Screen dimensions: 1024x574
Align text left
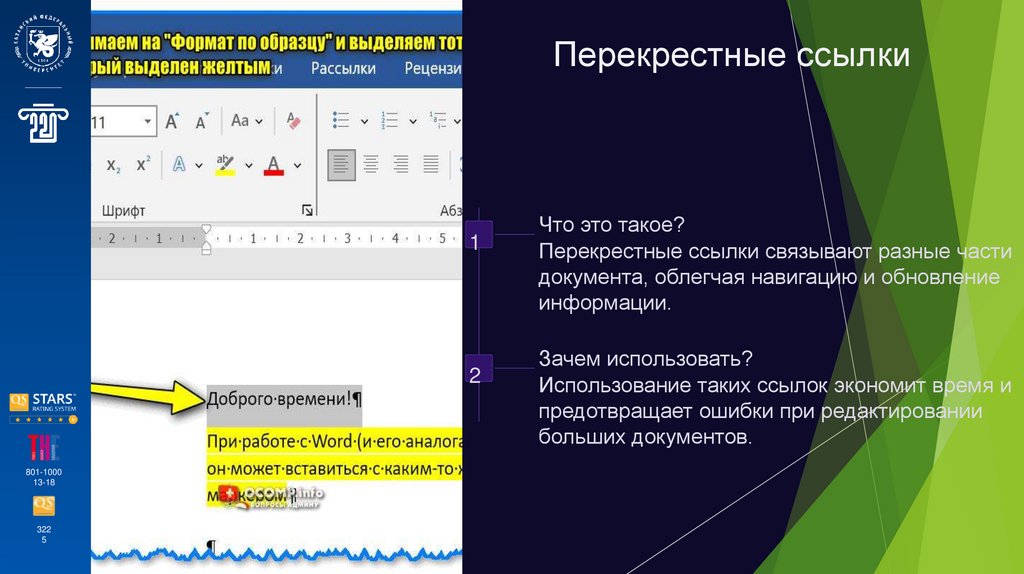(x=342, y=165)
